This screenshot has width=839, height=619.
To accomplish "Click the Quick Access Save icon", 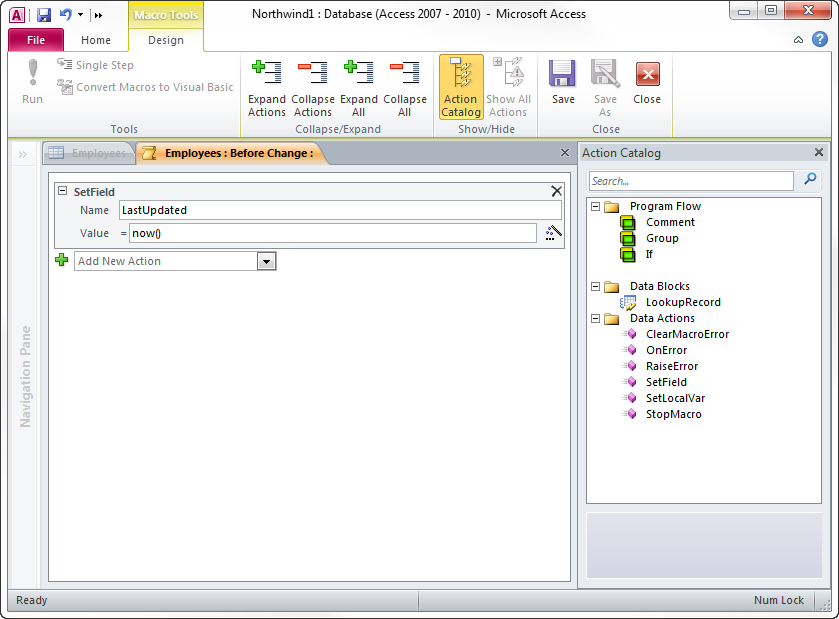I will [x=44, y=14].
